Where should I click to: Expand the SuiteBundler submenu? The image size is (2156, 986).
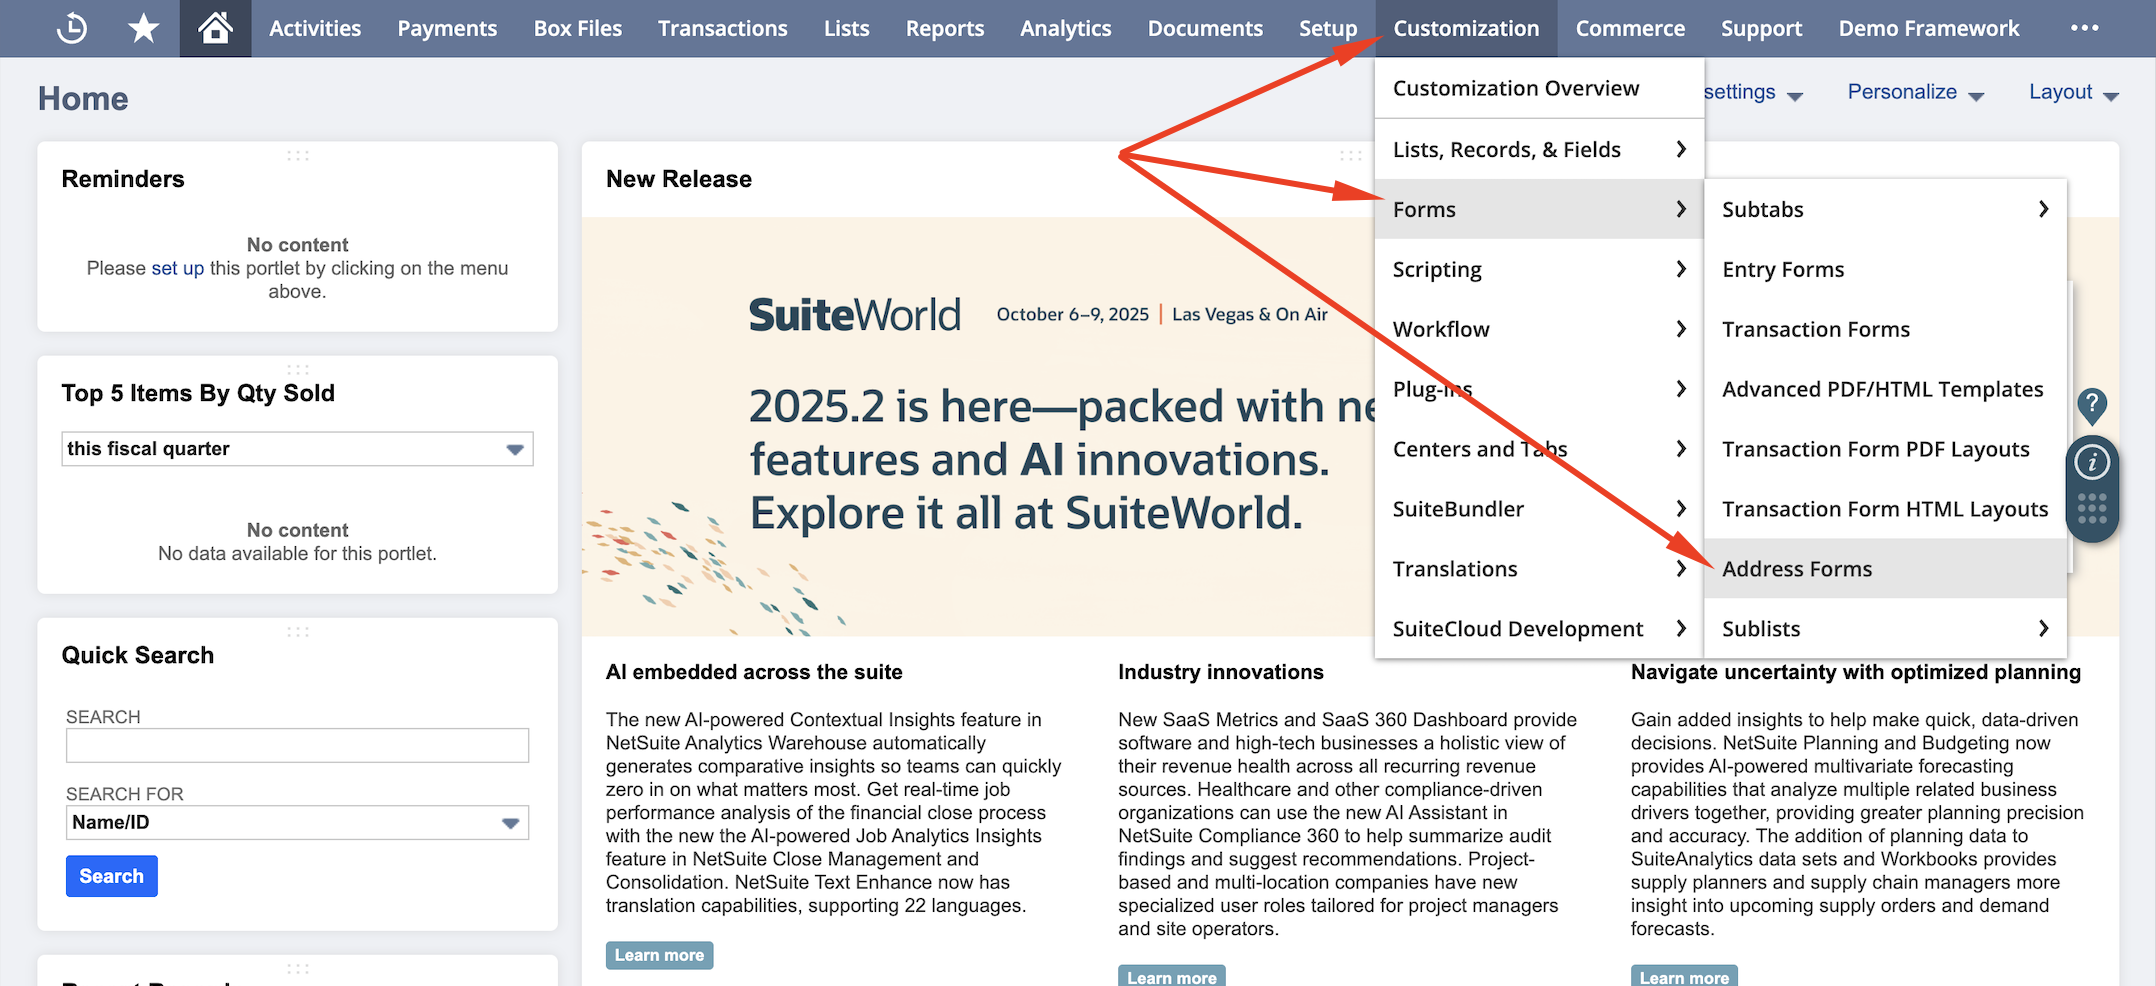pos(1539,509)
